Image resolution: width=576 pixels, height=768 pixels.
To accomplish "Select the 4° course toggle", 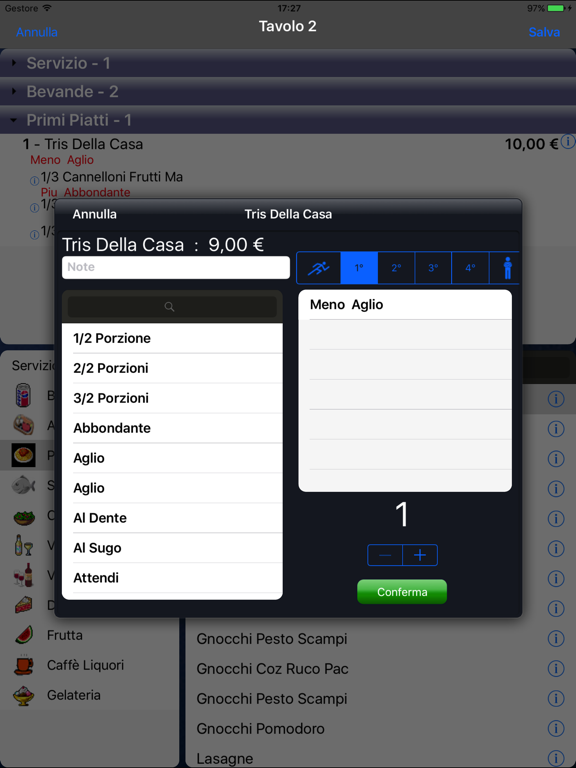I will click(x=470, y=268).
